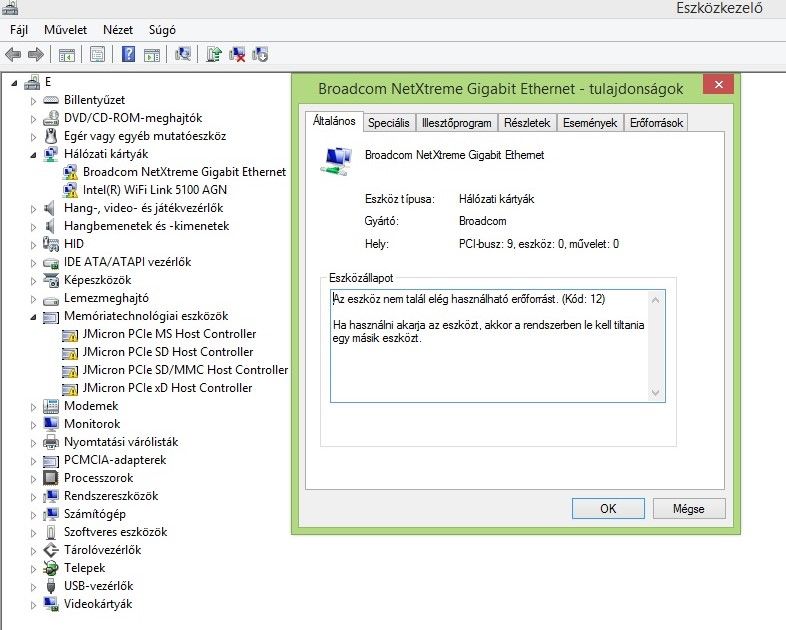Expand the Billentyűzet category
This screenshot has height=630, width=786.
34,101
